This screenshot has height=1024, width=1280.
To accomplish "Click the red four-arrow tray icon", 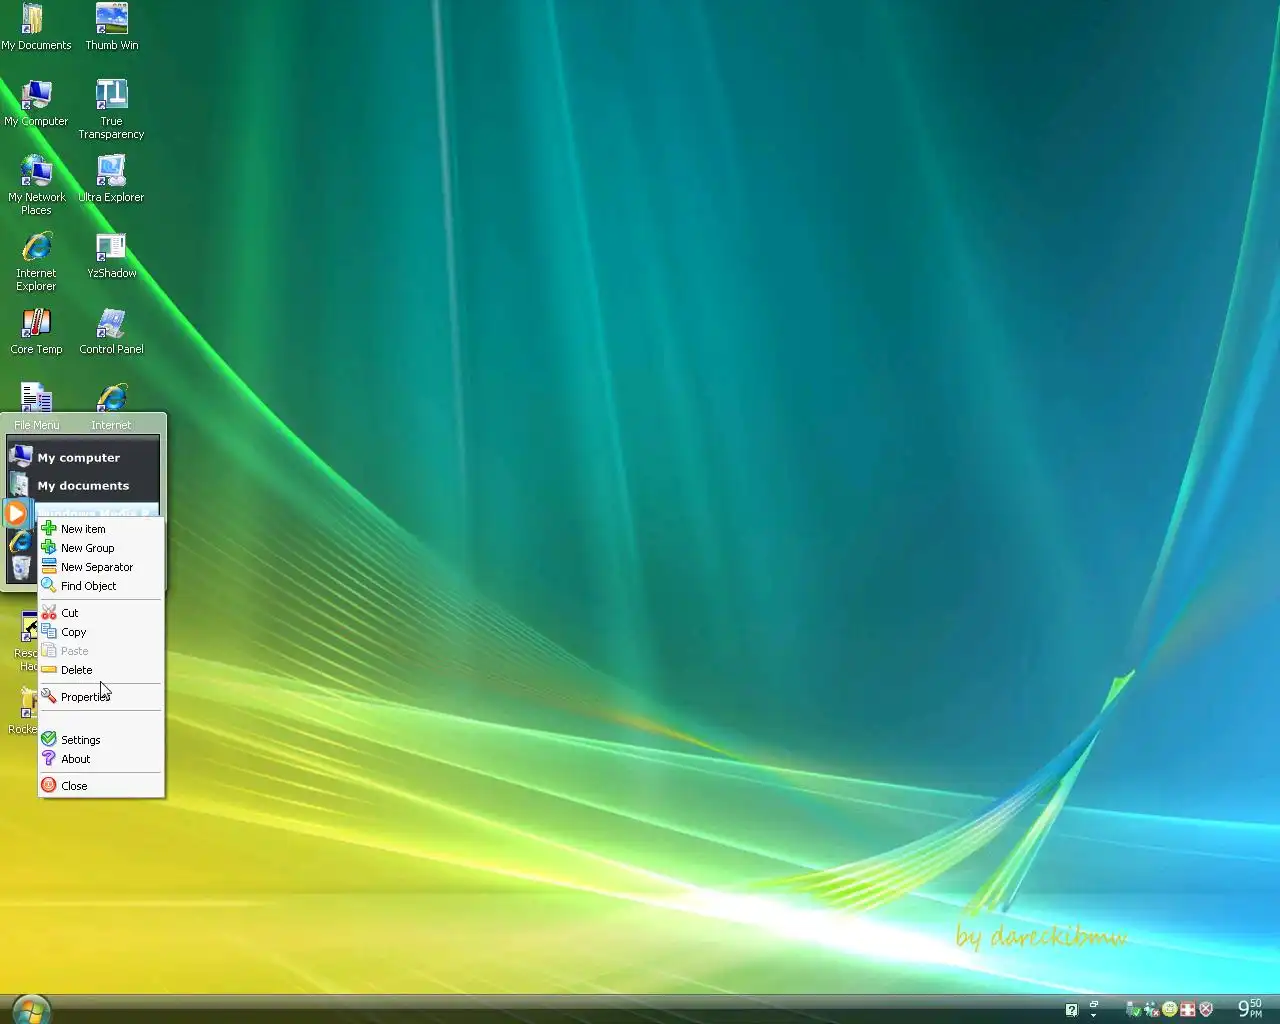I will 1188,1009.
